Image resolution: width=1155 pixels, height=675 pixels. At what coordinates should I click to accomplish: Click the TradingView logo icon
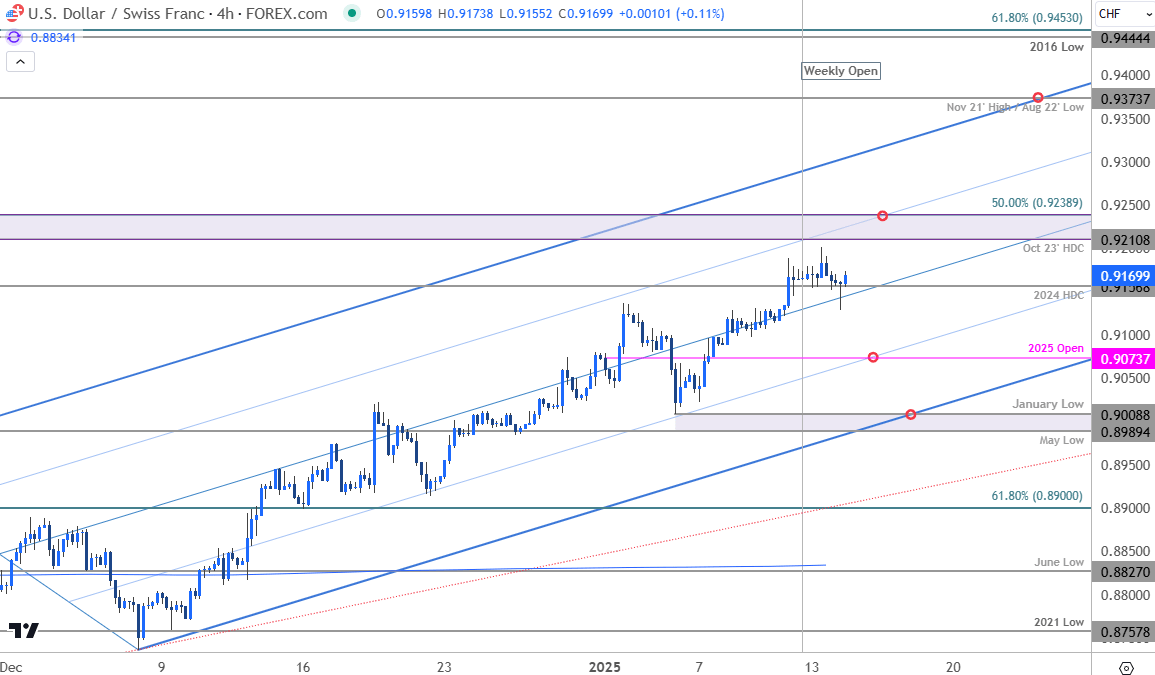click(x=23, y=630)
